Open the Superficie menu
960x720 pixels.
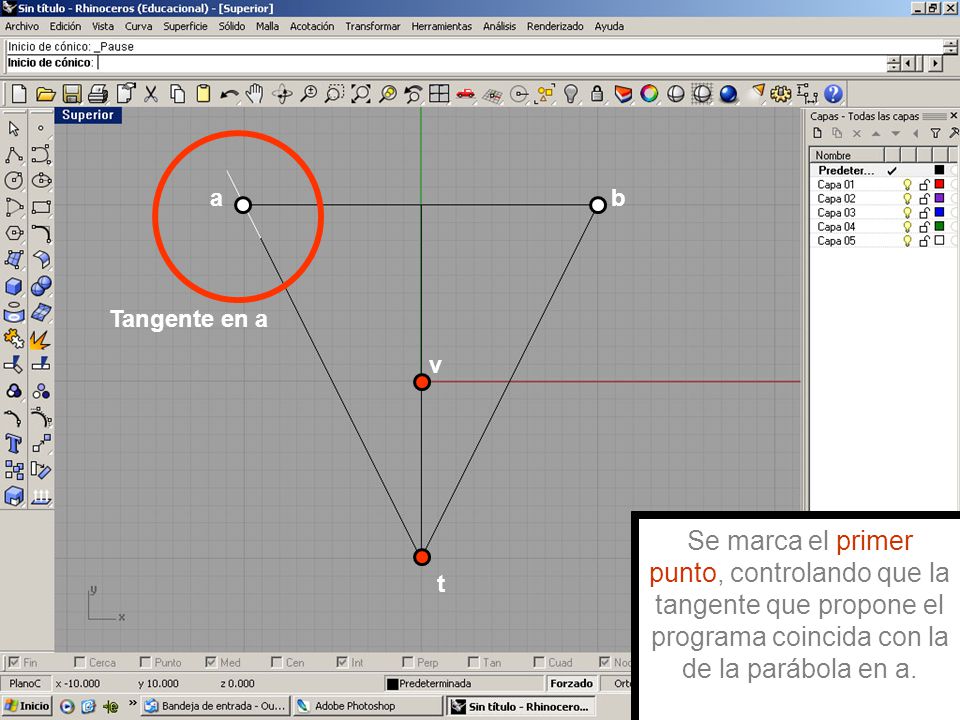[x=185, y=26]
